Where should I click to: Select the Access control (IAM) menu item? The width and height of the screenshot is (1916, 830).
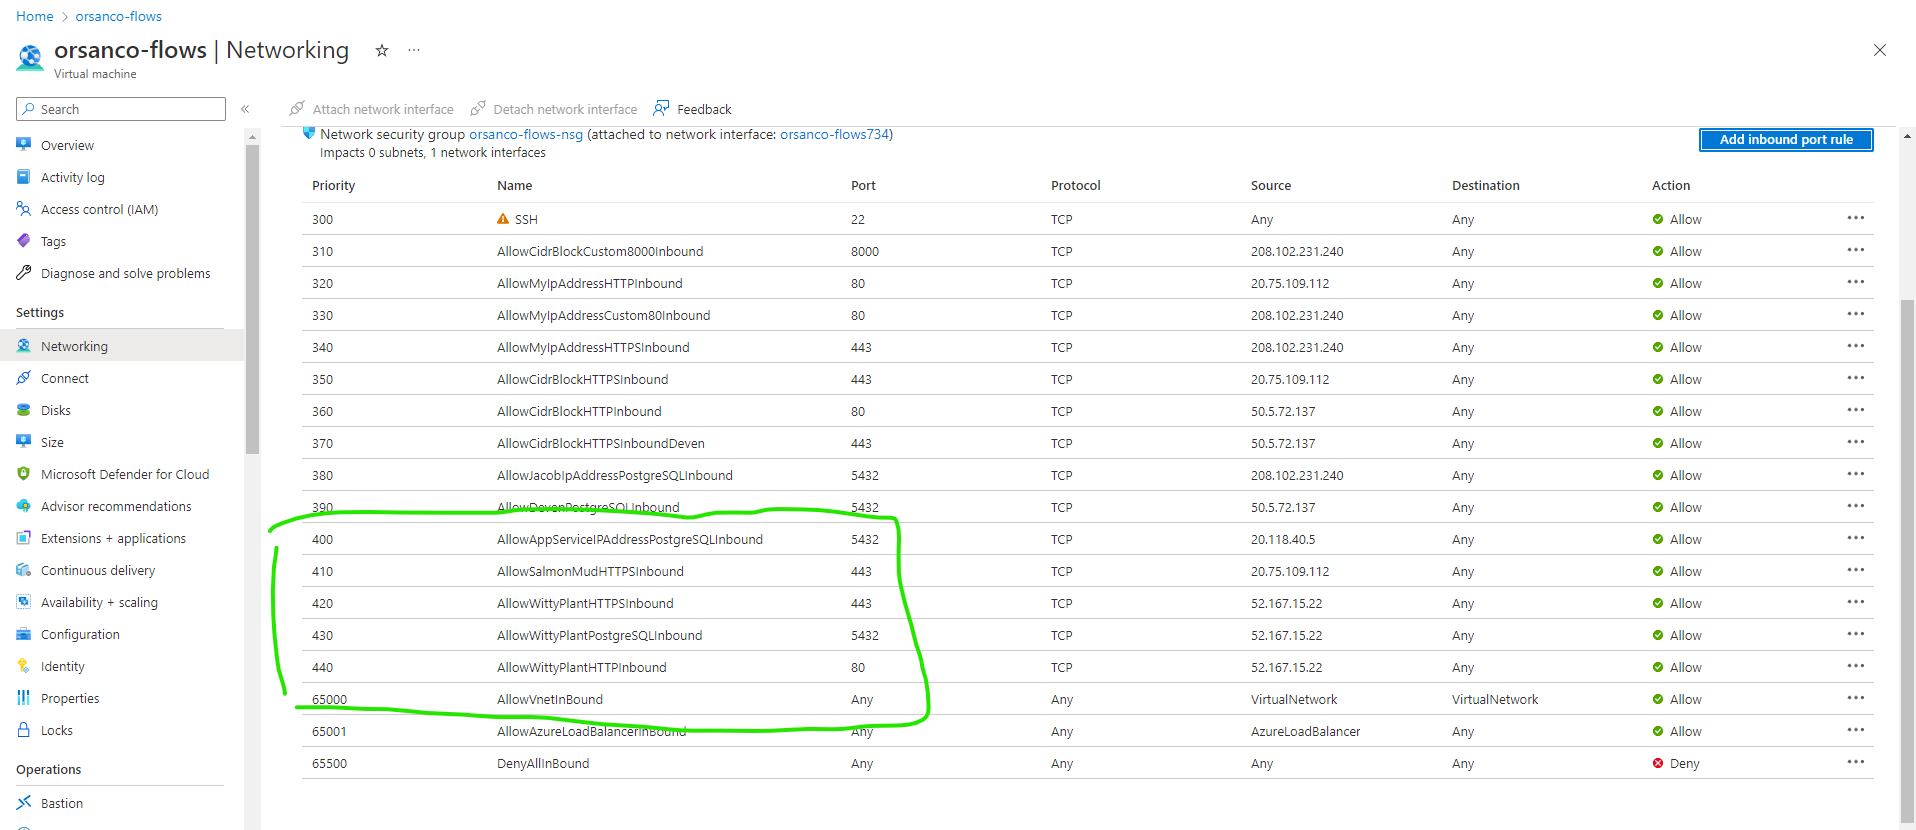point(99,209)
